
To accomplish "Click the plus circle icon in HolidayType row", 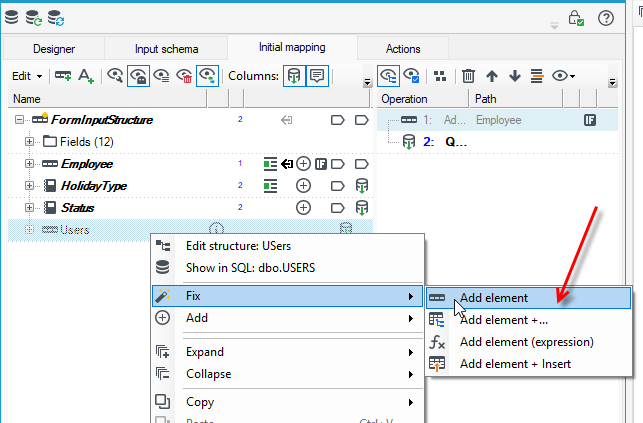I will (303, 186).
